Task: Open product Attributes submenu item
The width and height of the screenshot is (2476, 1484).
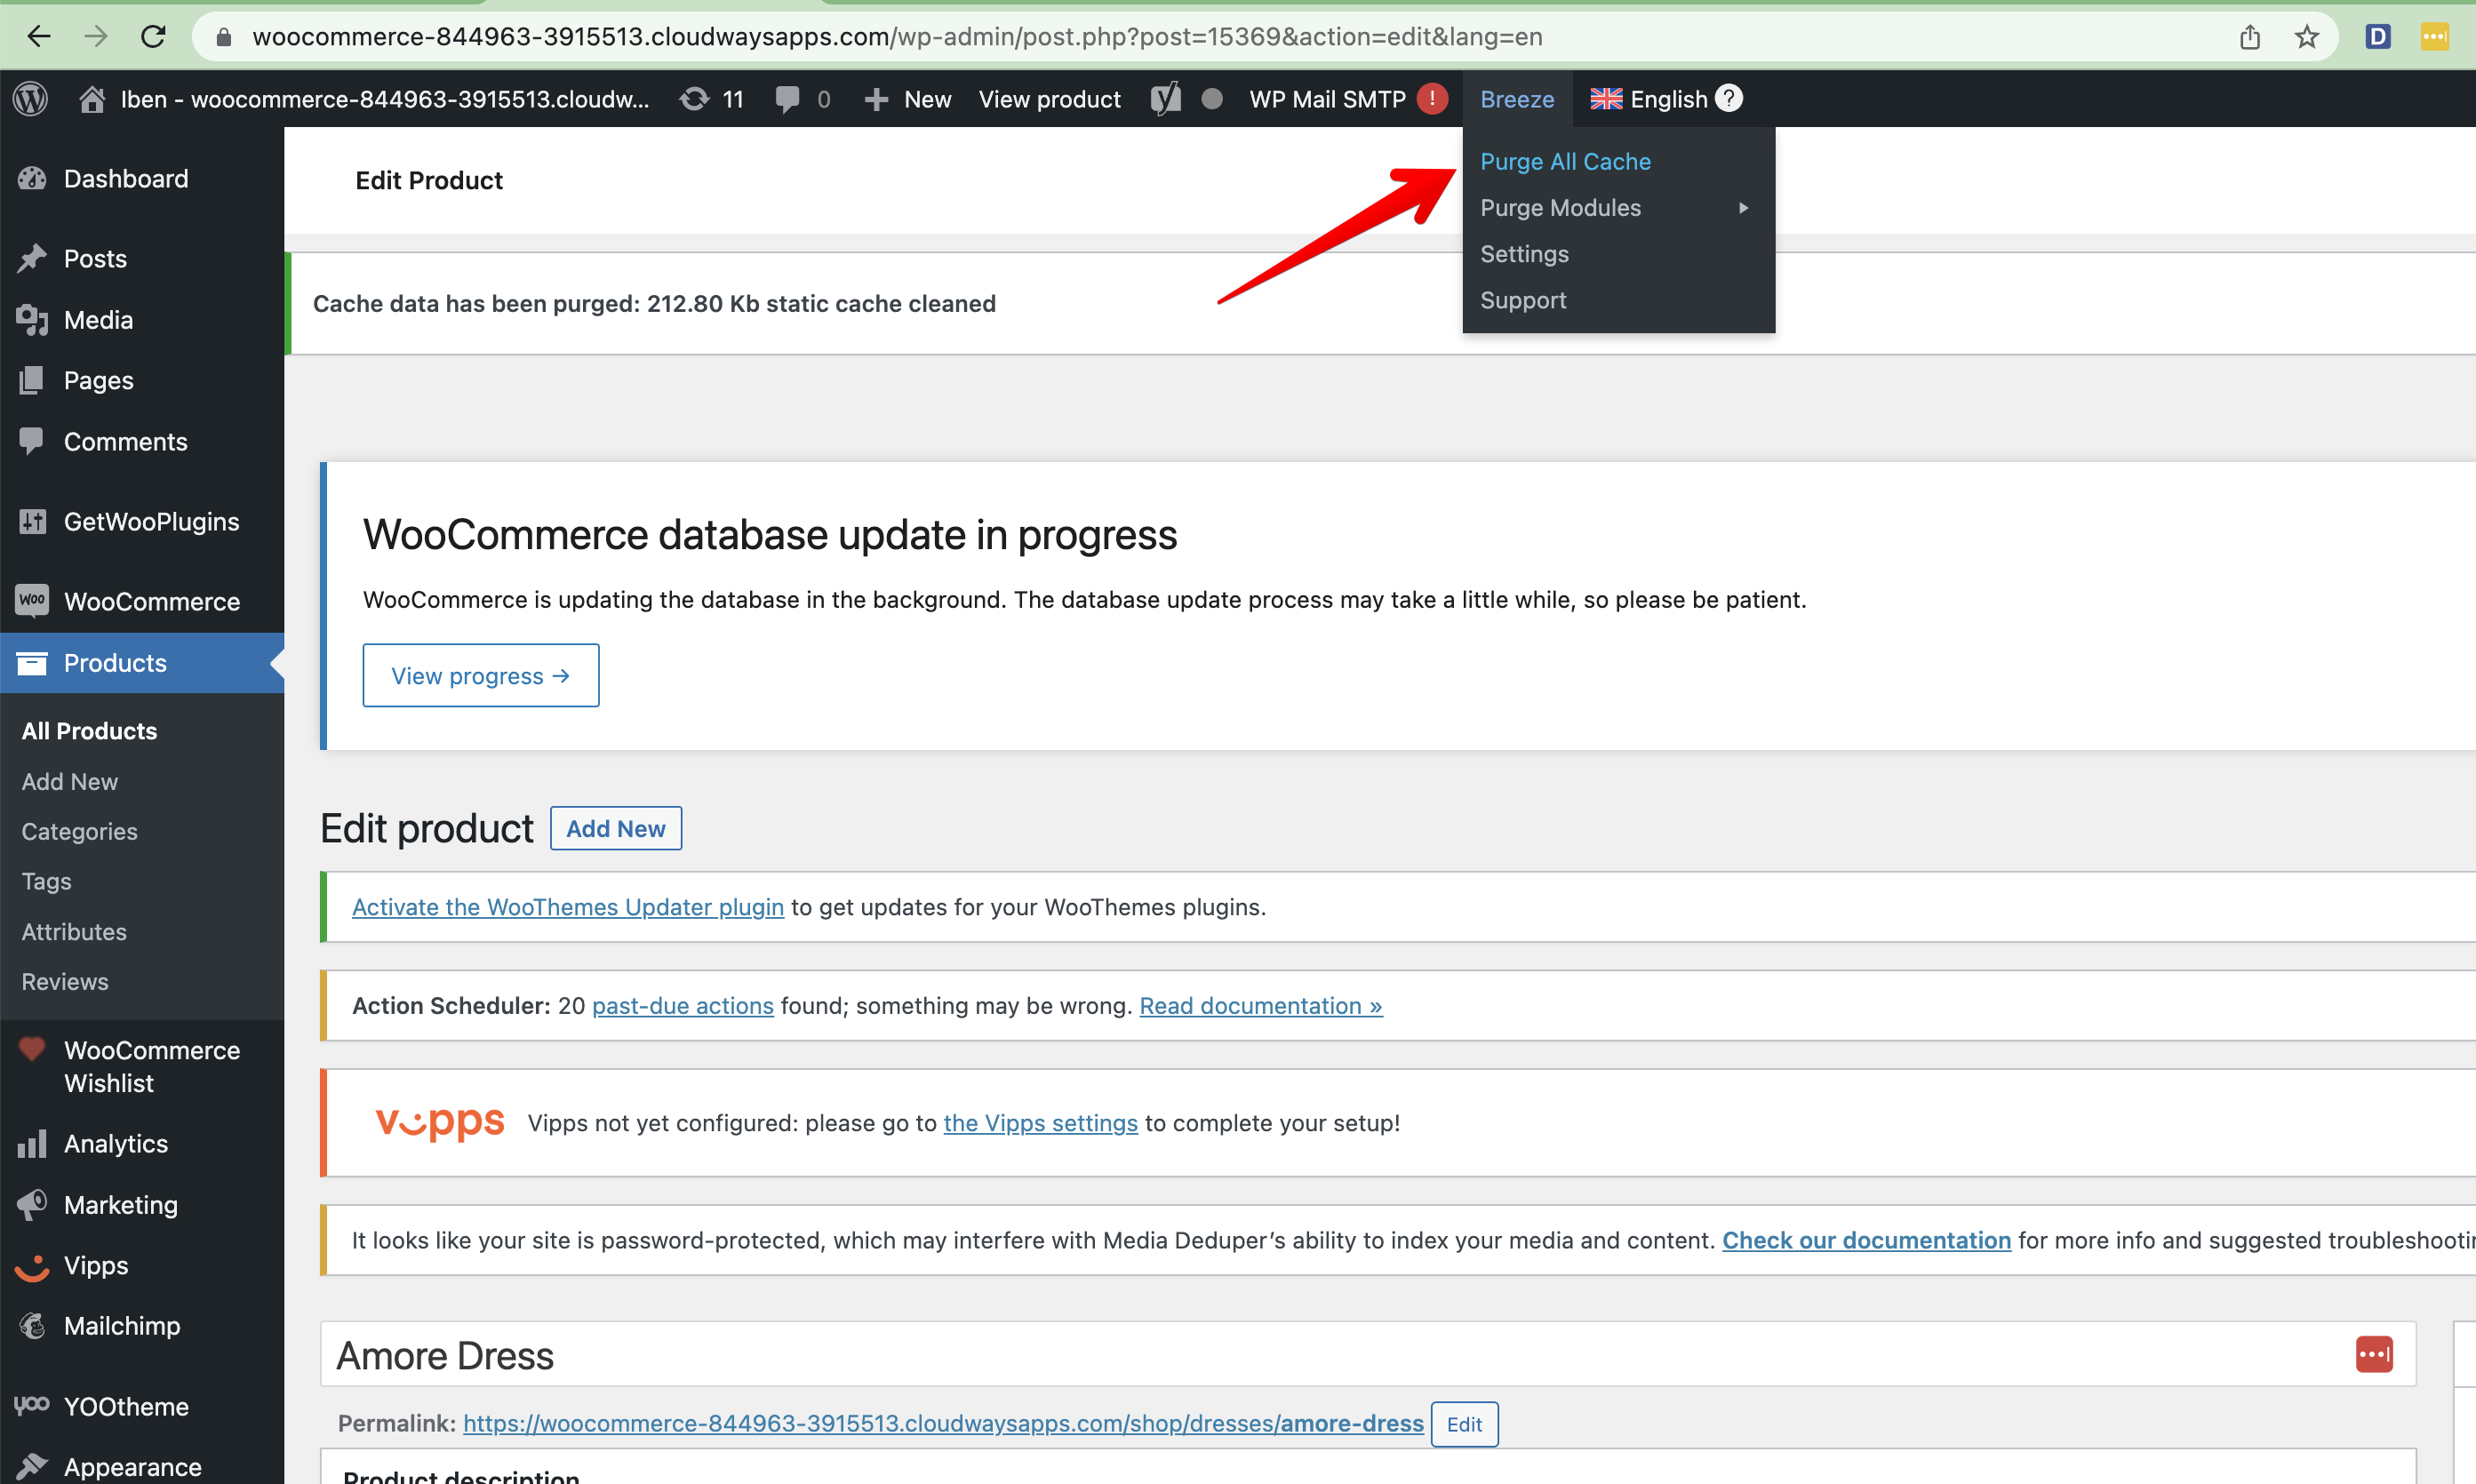Action: (74, 931)
